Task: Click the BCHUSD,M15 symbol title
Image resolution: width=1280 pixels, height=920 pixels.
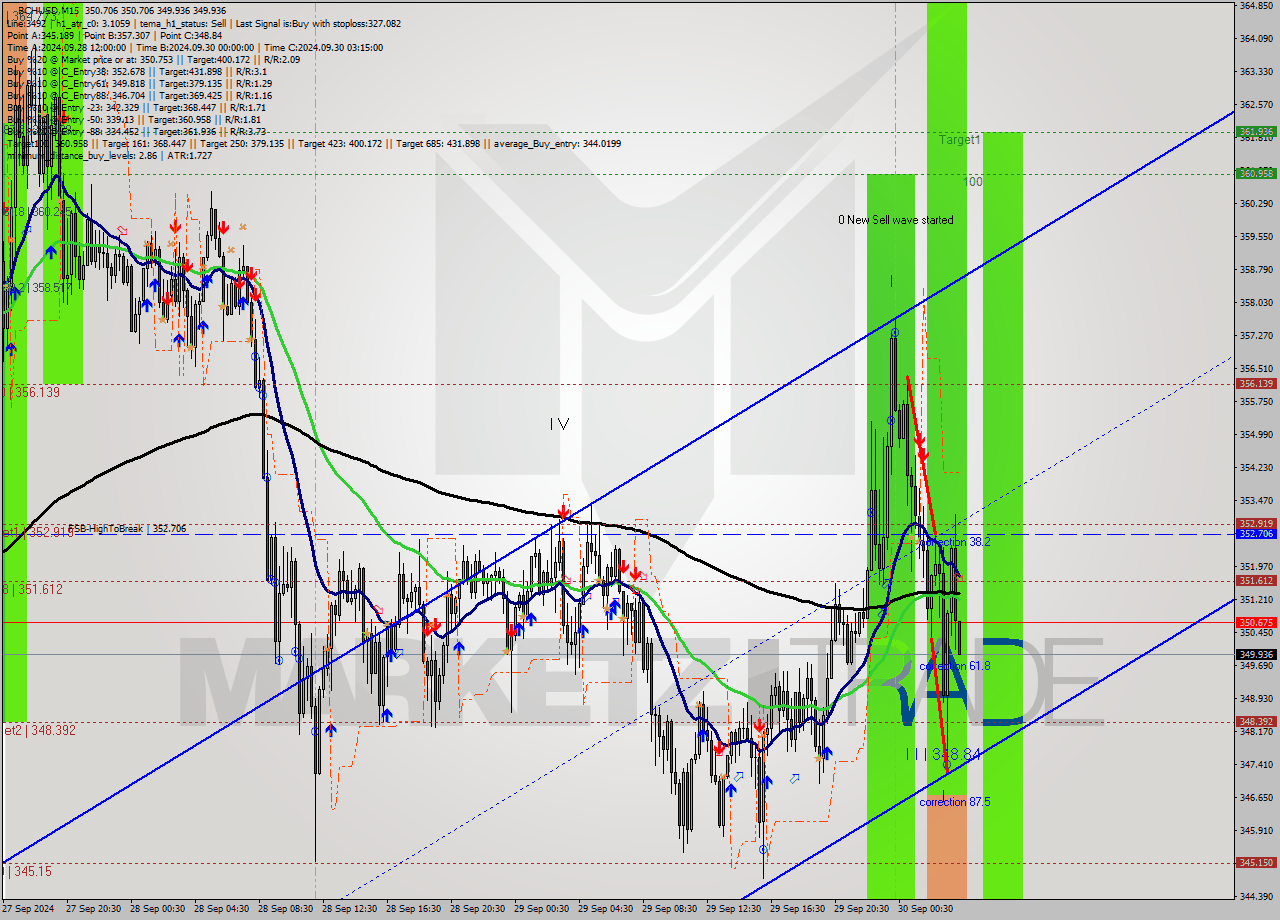Action: pyautogui.click(x=50, y=11)
